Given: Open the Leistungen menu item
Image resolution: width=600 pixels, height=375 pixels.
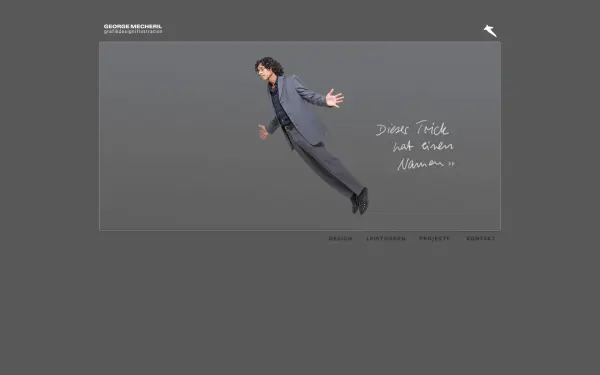Looking at the screenshot, I should click(x=386, y=238).
